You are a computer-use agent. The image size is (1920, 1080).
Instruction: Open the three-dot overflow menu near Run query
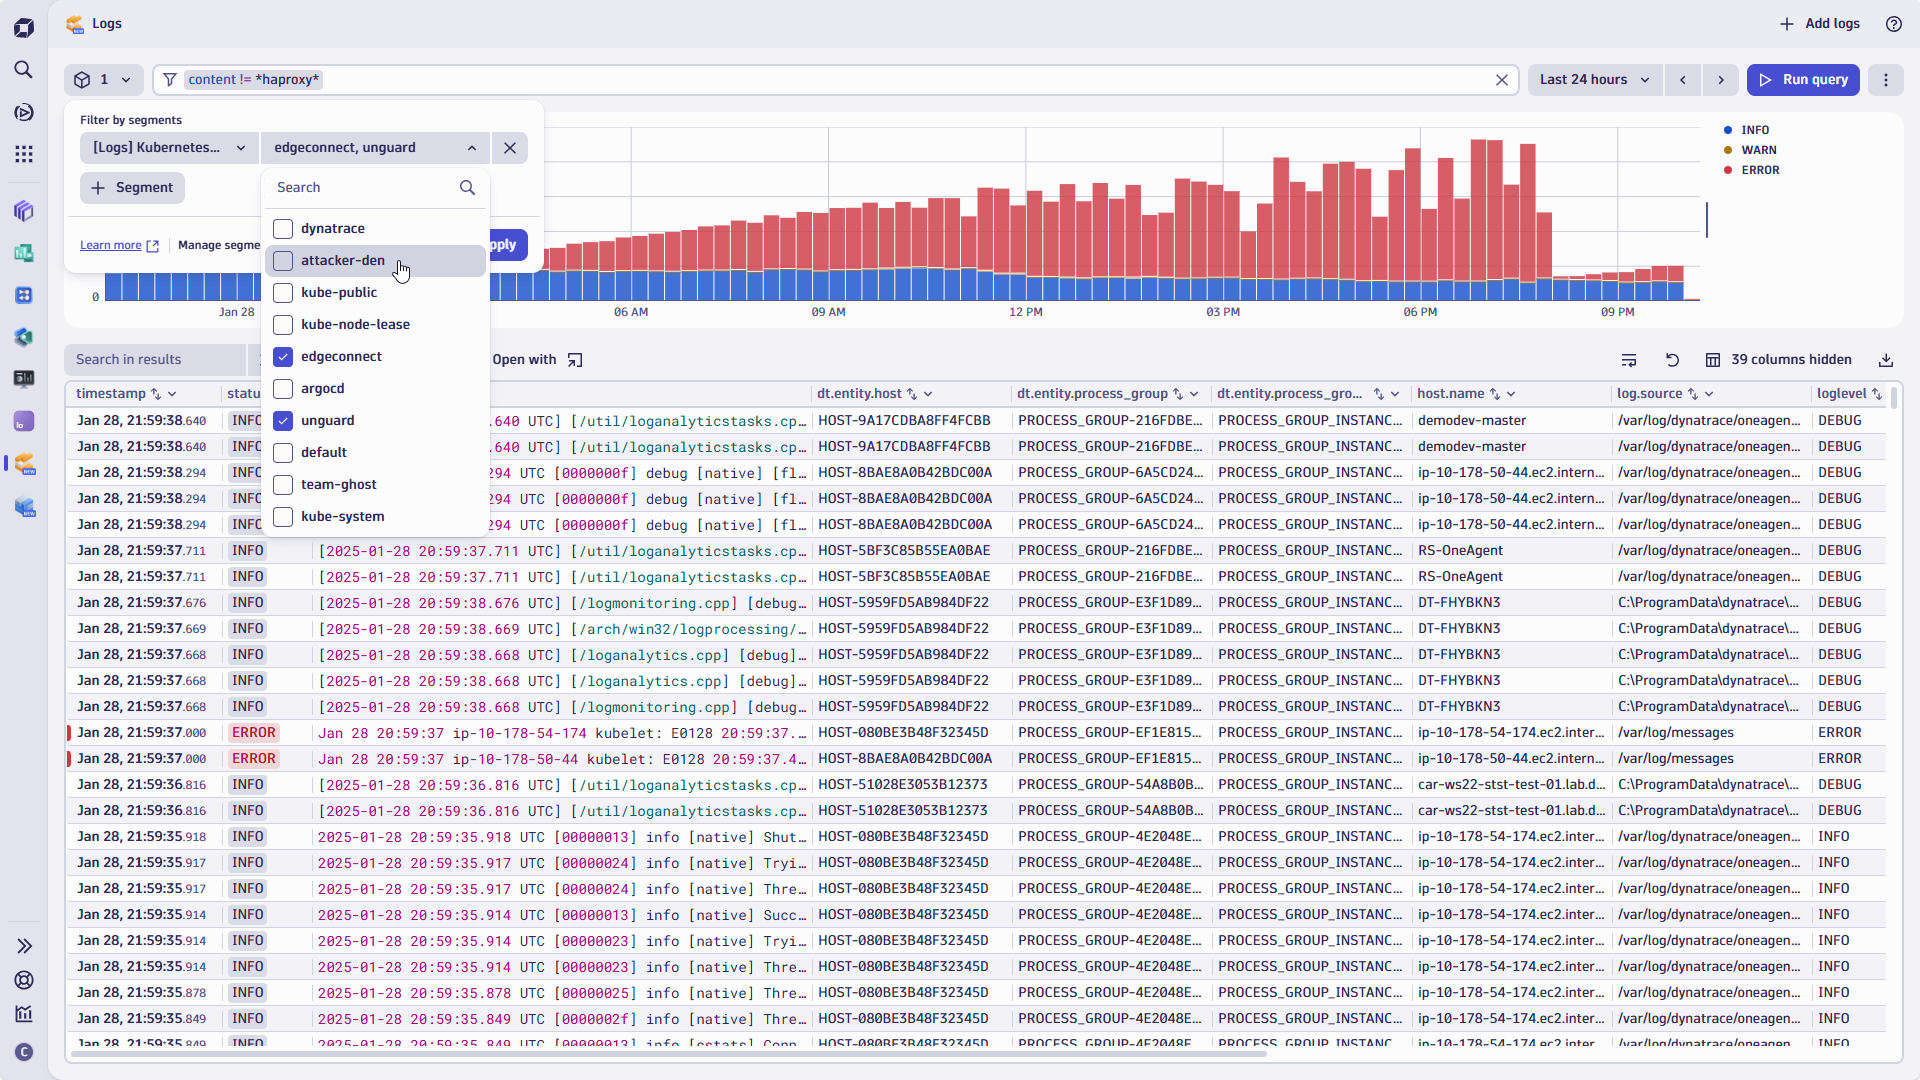[1887, 80]
